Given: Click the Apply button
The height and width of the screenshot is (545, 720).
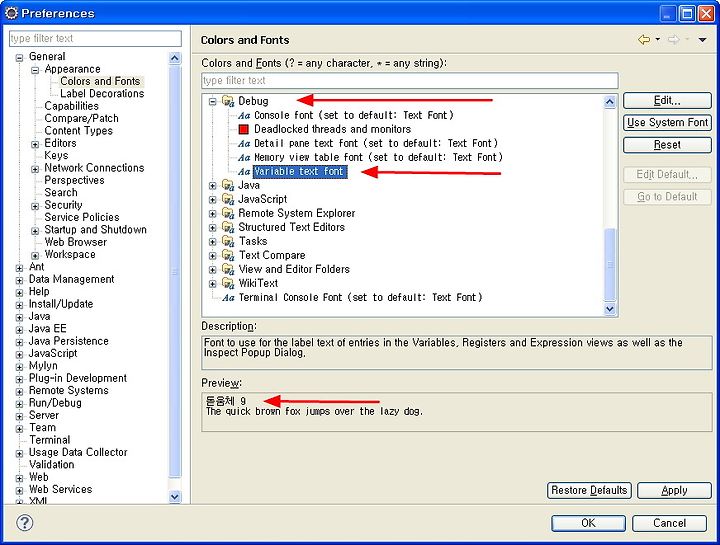Looking at the screenshot, I should pyautogui.click(x=674, y=490).
